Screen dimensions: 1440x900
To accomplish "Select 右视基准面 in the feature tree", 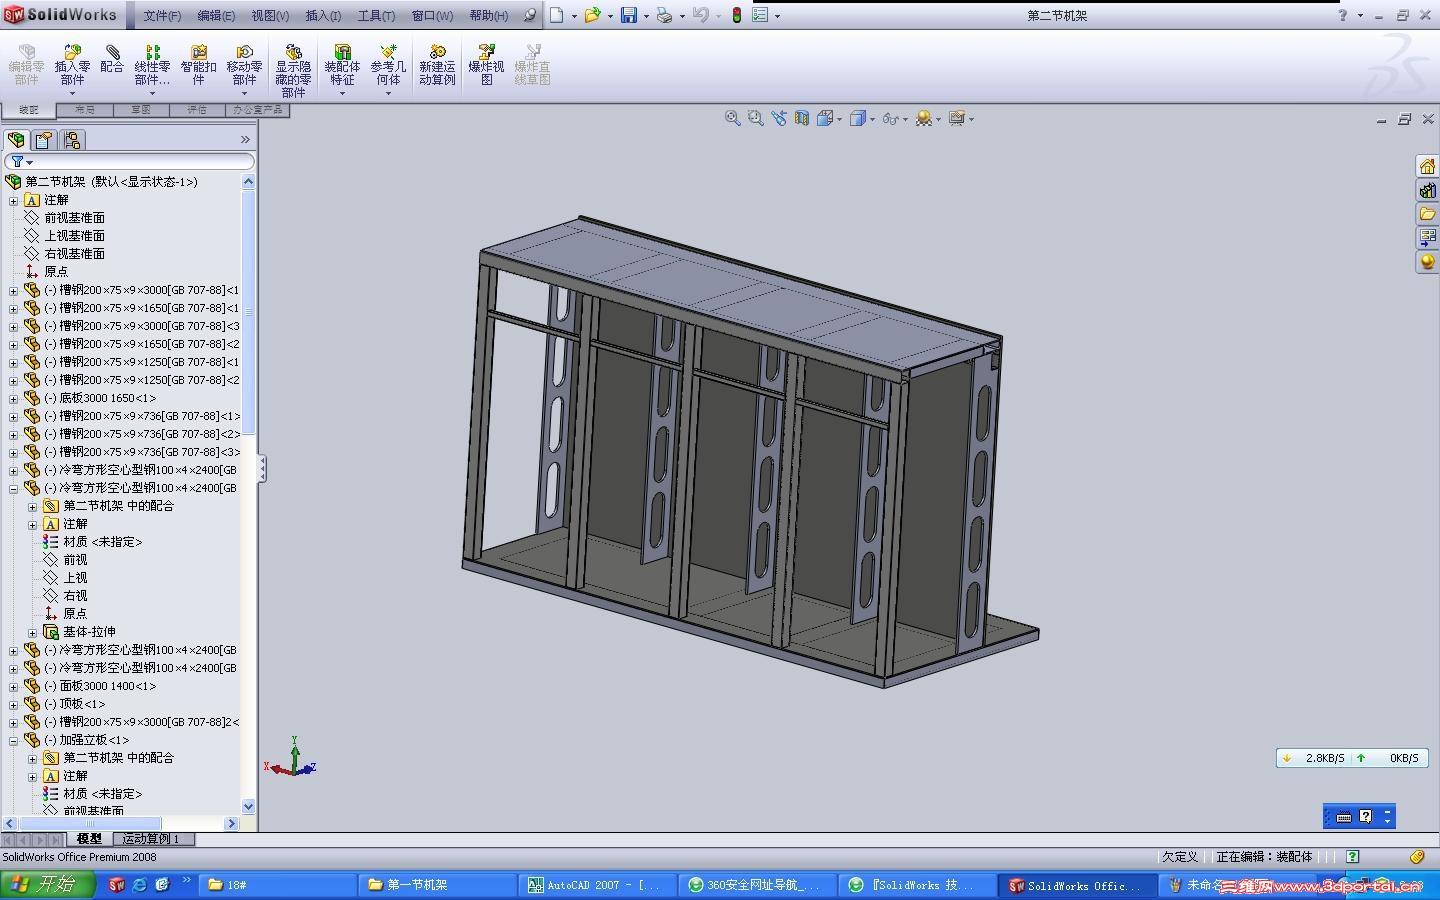I will coord(74,254).
